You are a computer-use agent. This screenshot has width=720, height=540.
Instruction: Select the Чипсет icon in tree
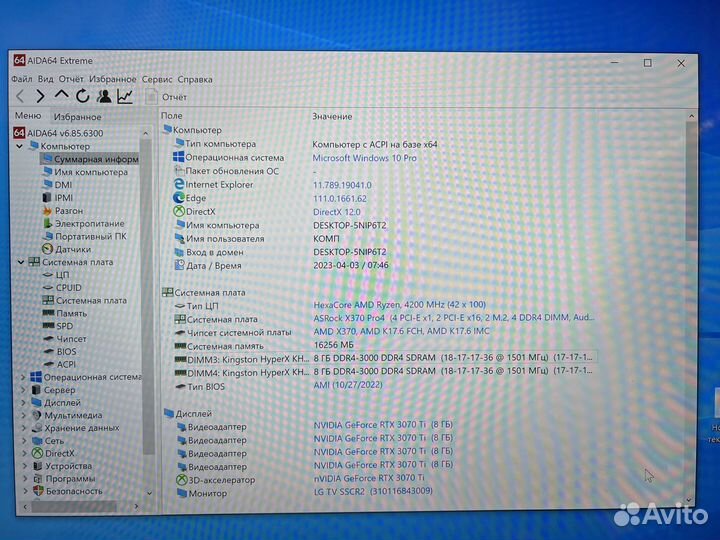(49, 338)
